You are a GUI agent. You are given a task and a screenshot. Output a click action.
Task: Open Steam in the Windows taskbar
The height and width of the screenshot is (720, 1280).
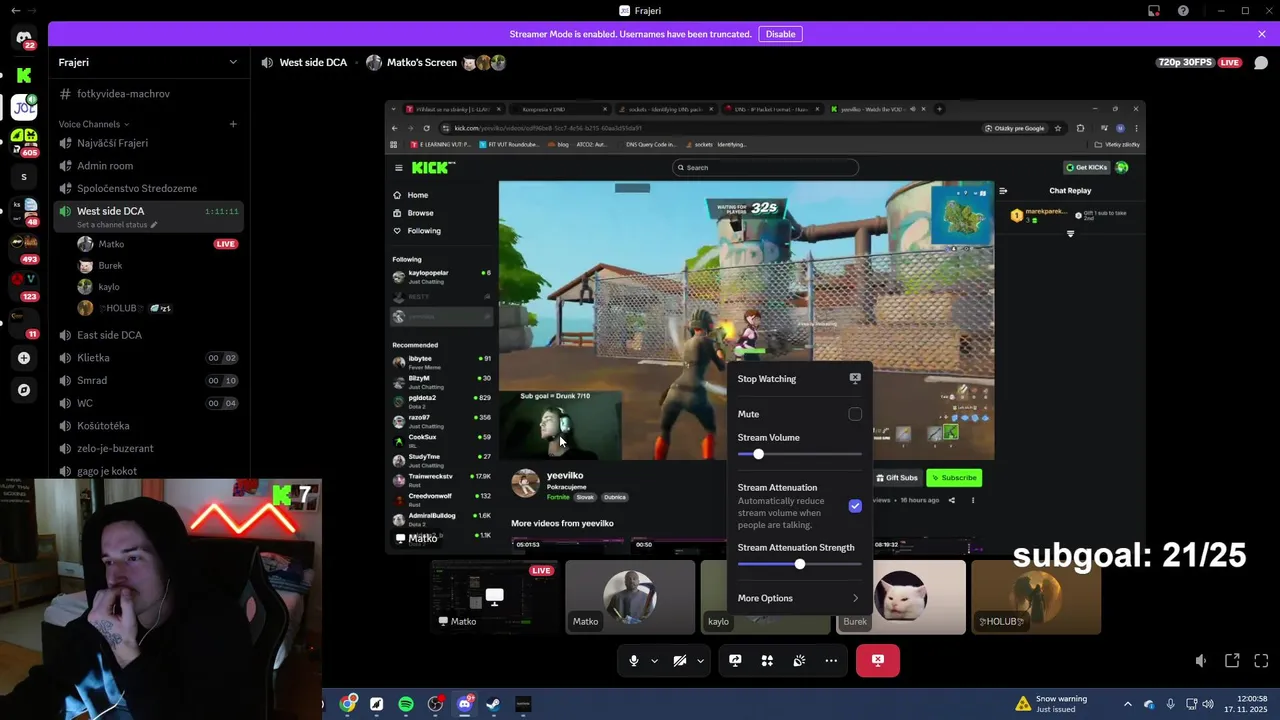point(493,704)
